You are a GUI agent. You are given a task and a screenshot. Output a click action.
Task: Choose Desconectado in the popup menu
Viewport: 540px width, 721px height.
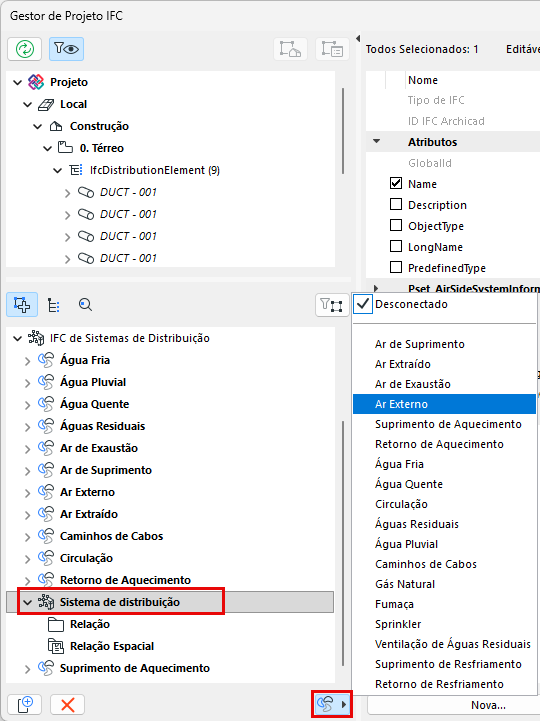click(444, 304)
